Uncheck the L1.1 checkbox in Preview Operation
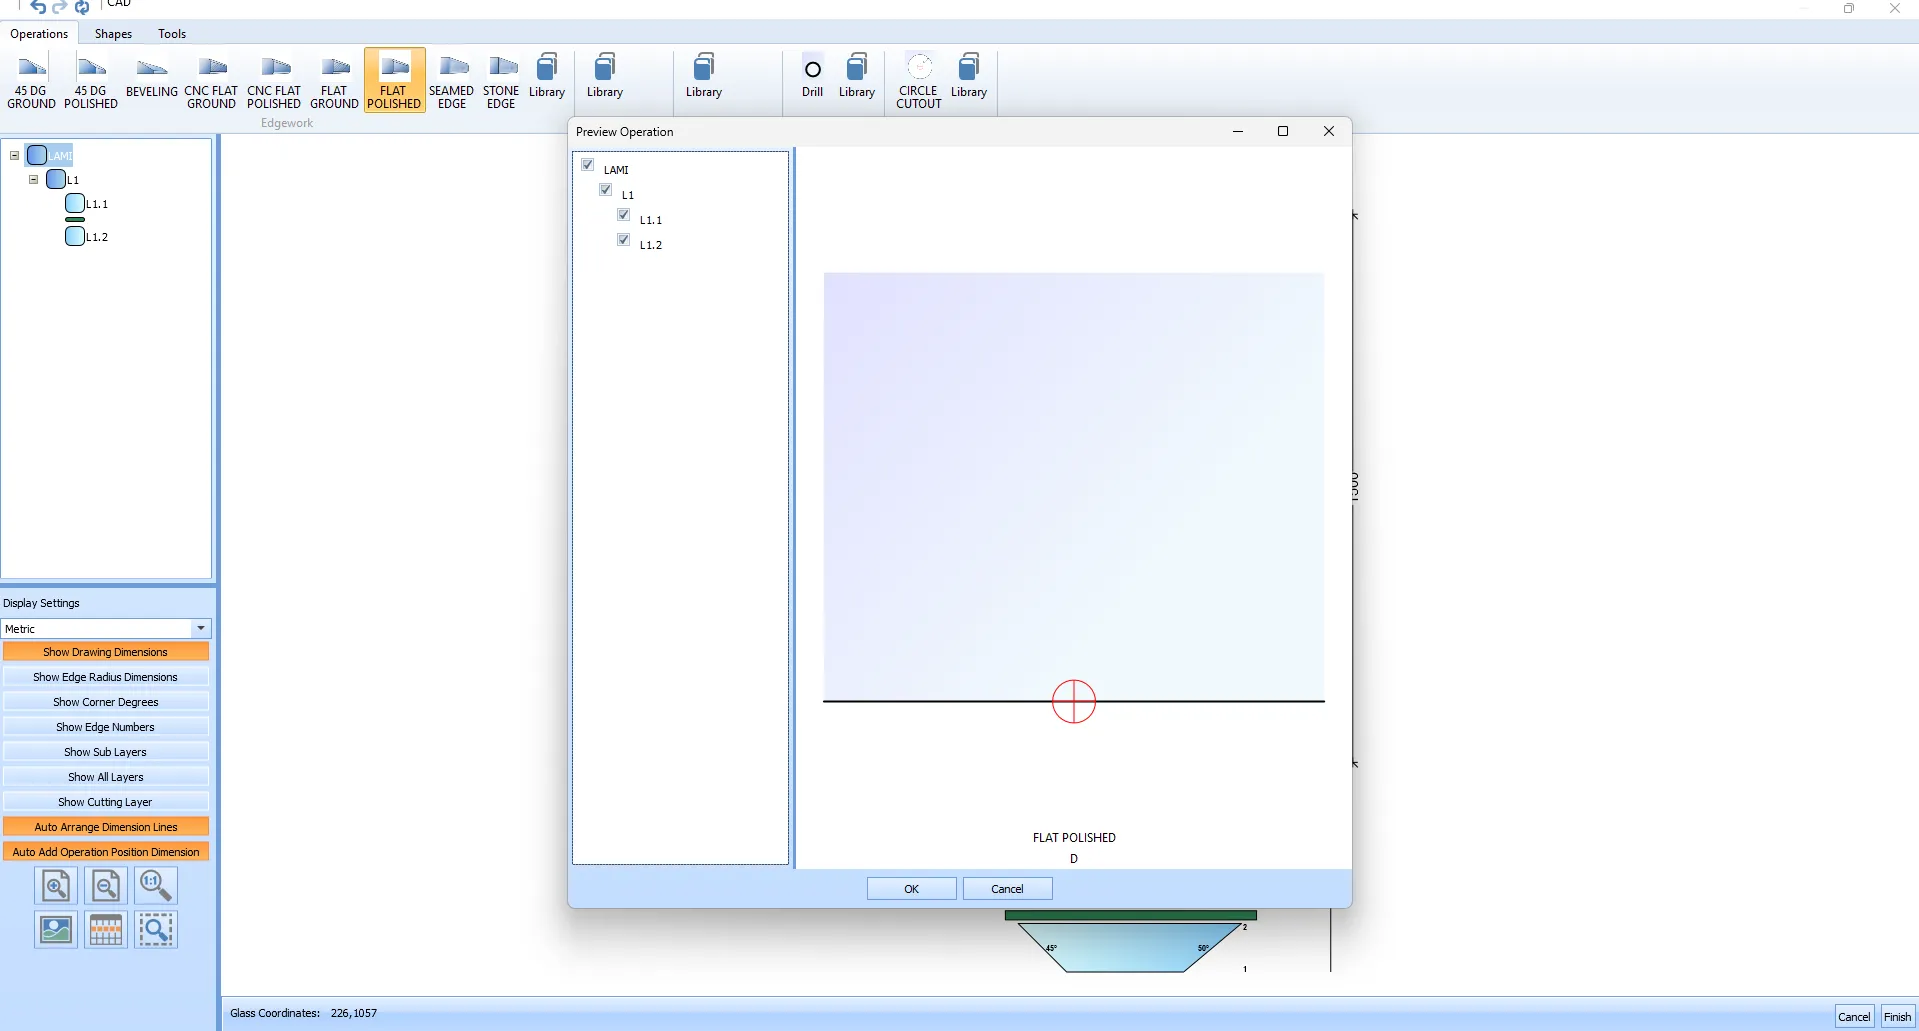1919x1031 pixels. click(624, 215)
